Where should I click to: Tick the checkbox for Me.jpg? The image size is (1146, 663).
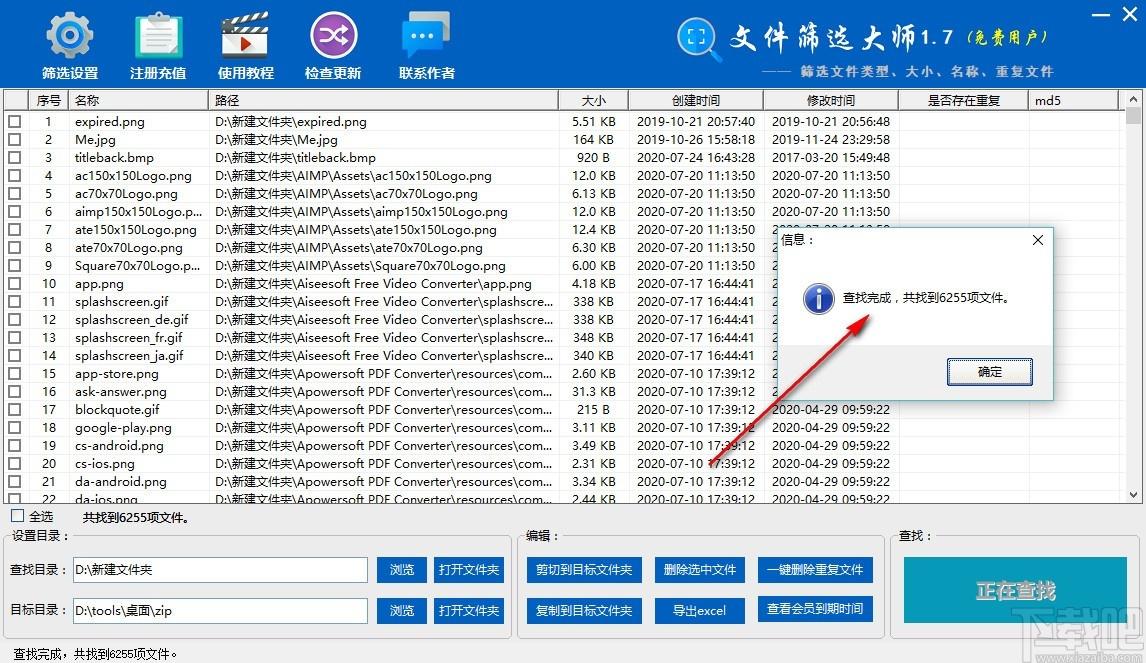point(15,140)
